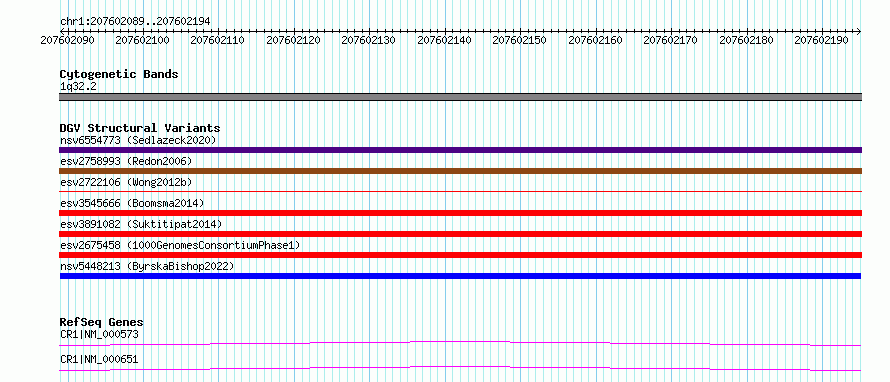Open variant esv2675458 (1000GenomesConsortiumPhase1) label
The image size is (890, 382).
point(179,245)
